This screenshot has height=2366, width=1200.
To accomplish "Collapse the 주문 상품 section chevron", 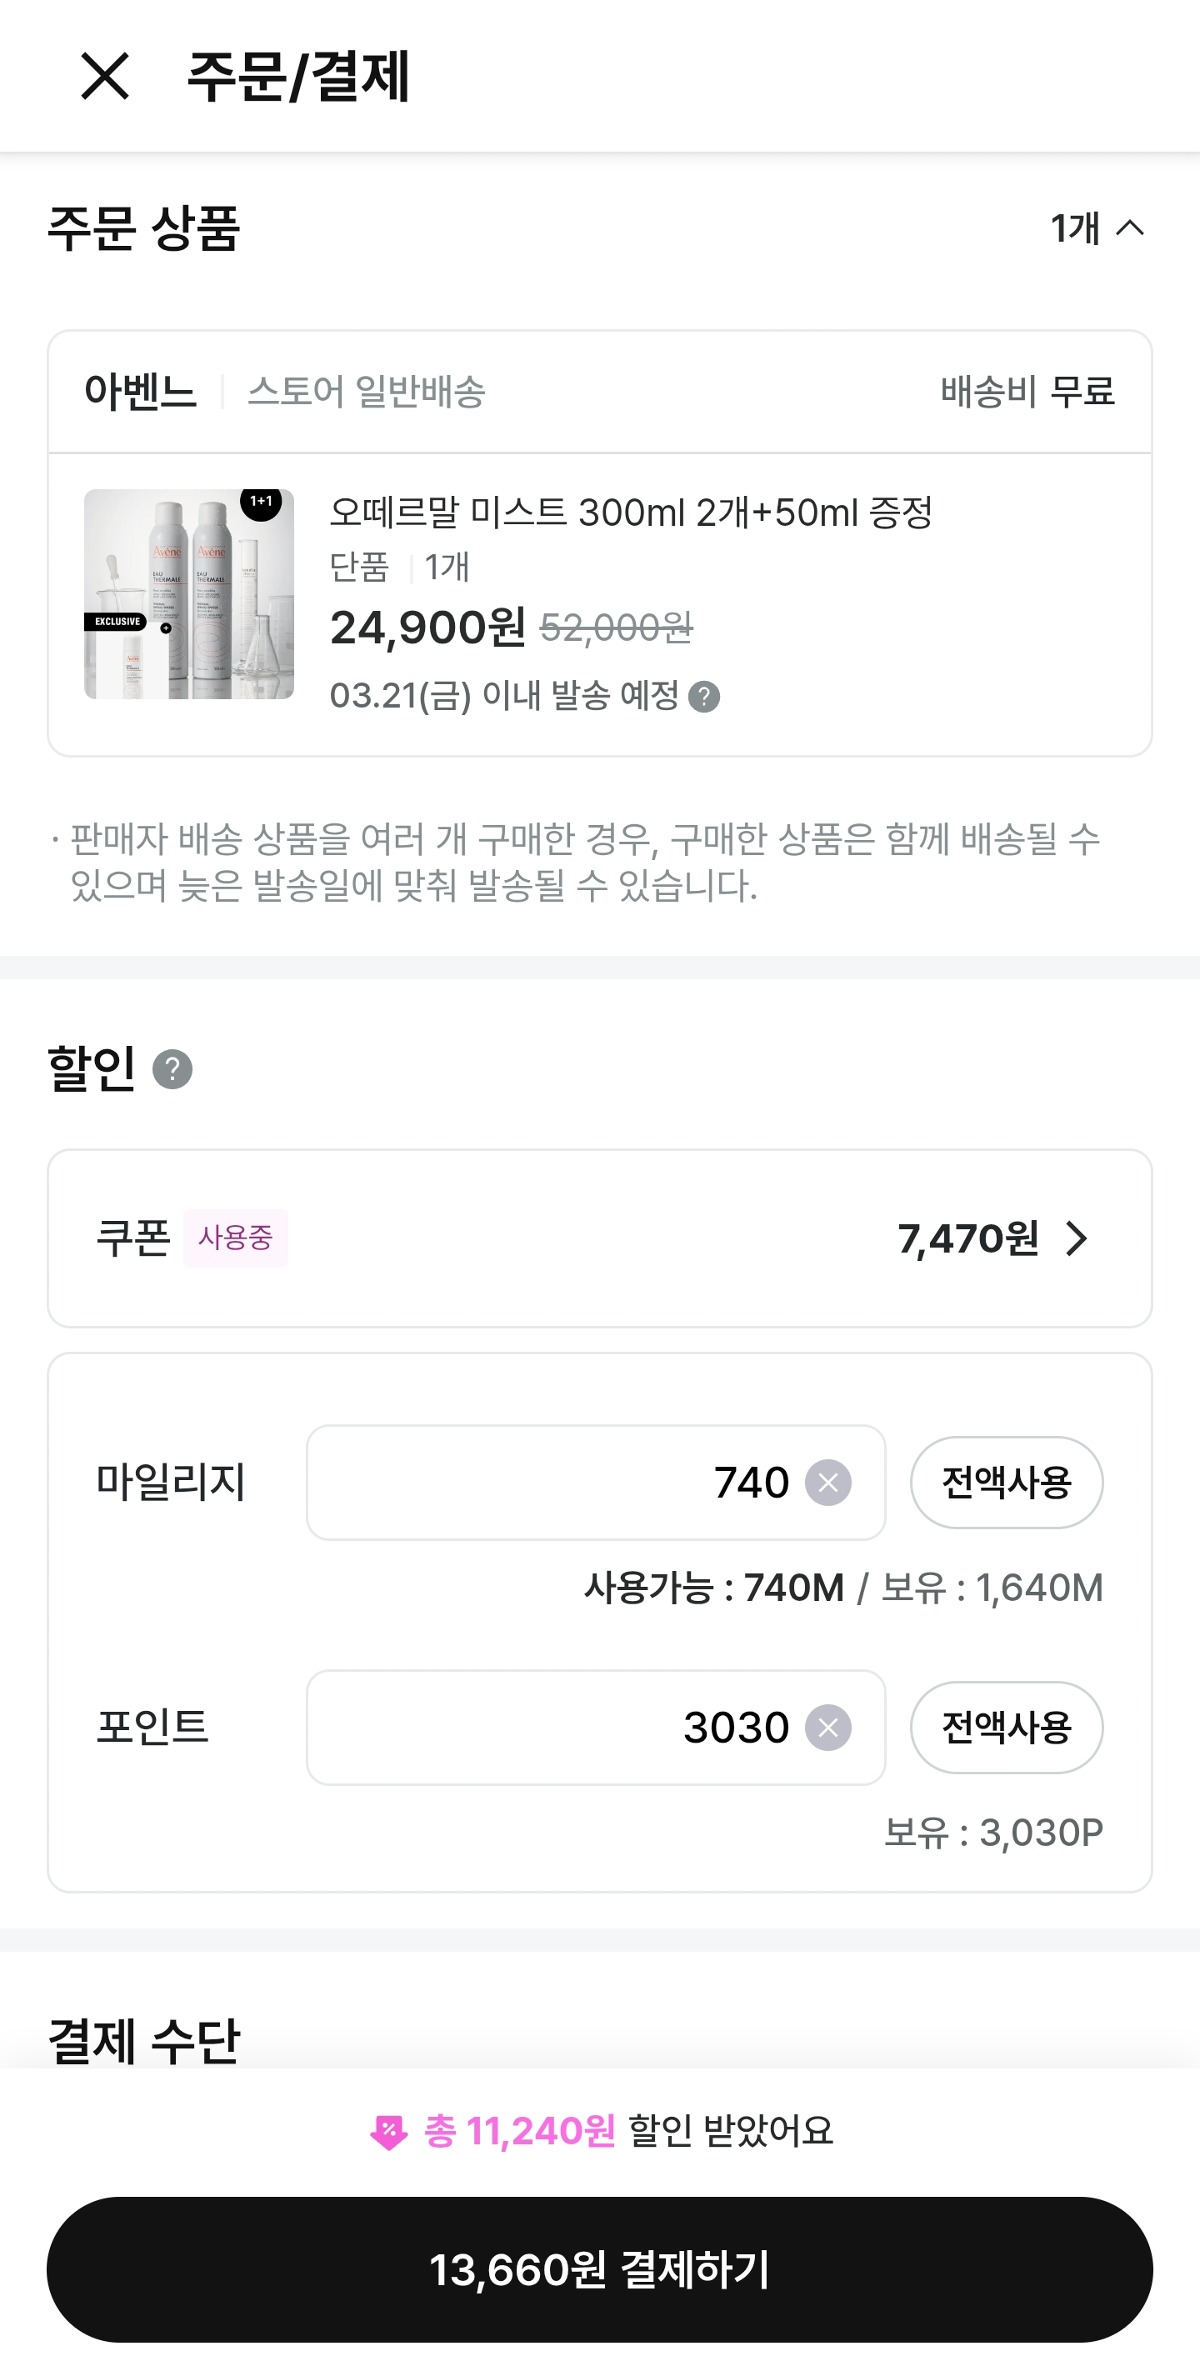I will pos(1129,228).
